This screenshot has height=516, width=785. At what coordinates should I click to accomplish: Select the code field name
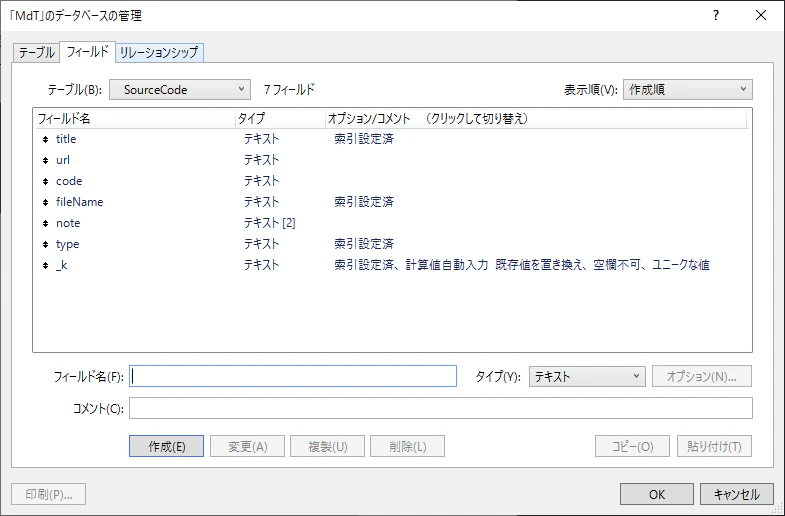69,181
